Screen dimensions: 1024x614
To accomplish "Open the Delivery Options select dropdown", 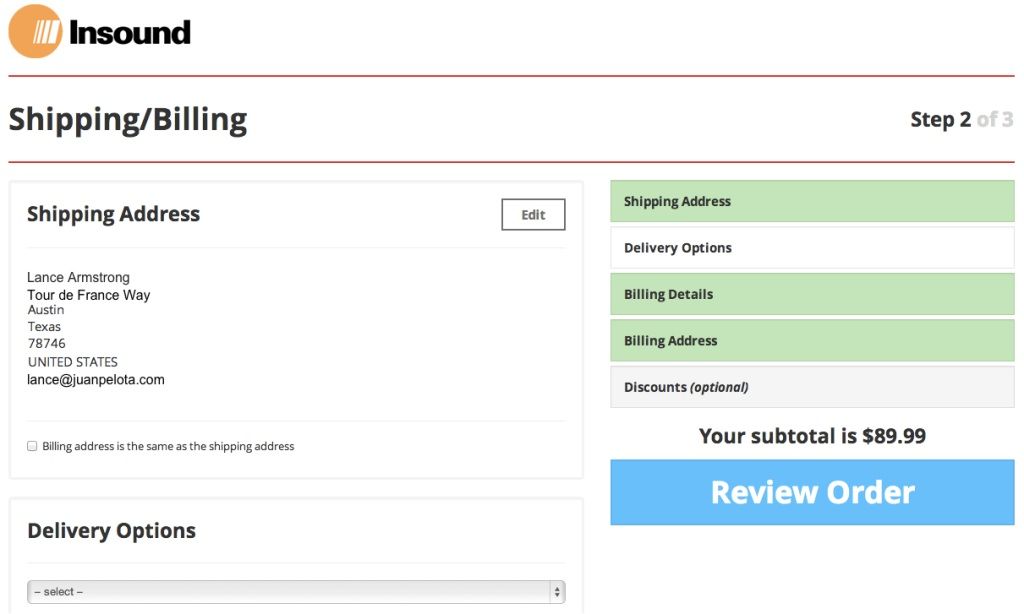I will coord(296,592).
